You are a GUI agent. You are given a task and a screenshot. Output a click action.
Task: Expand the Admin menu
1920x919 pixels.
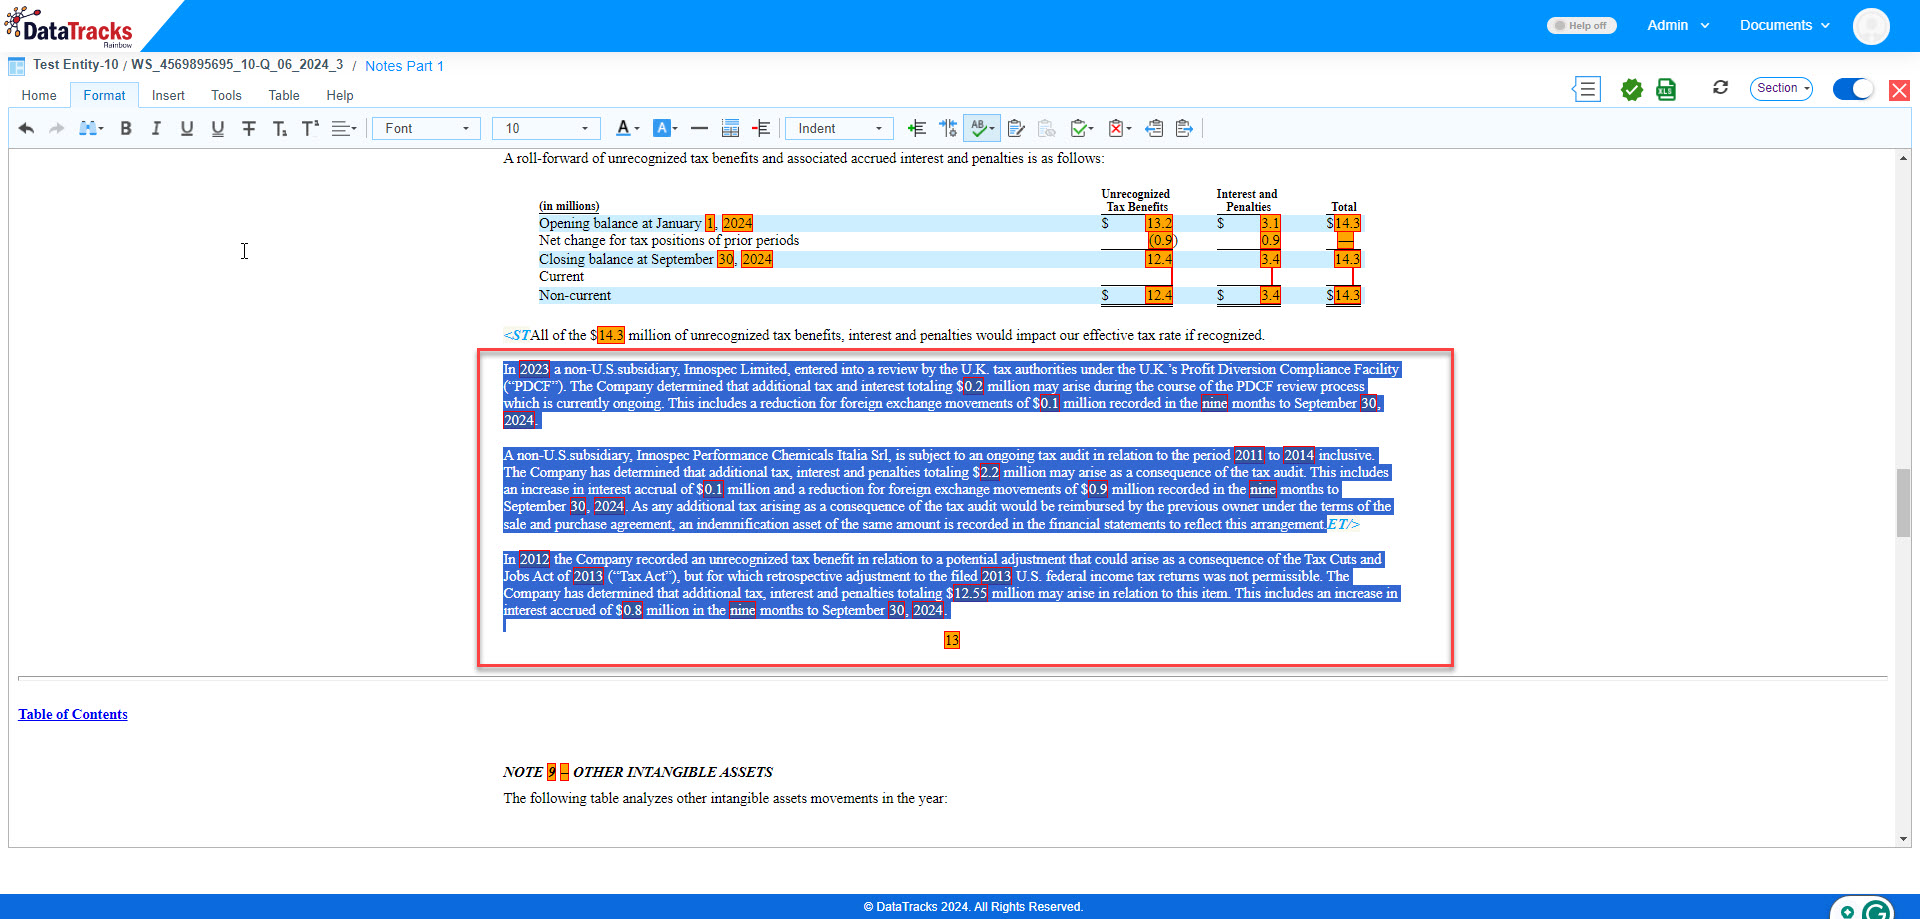1678,25
